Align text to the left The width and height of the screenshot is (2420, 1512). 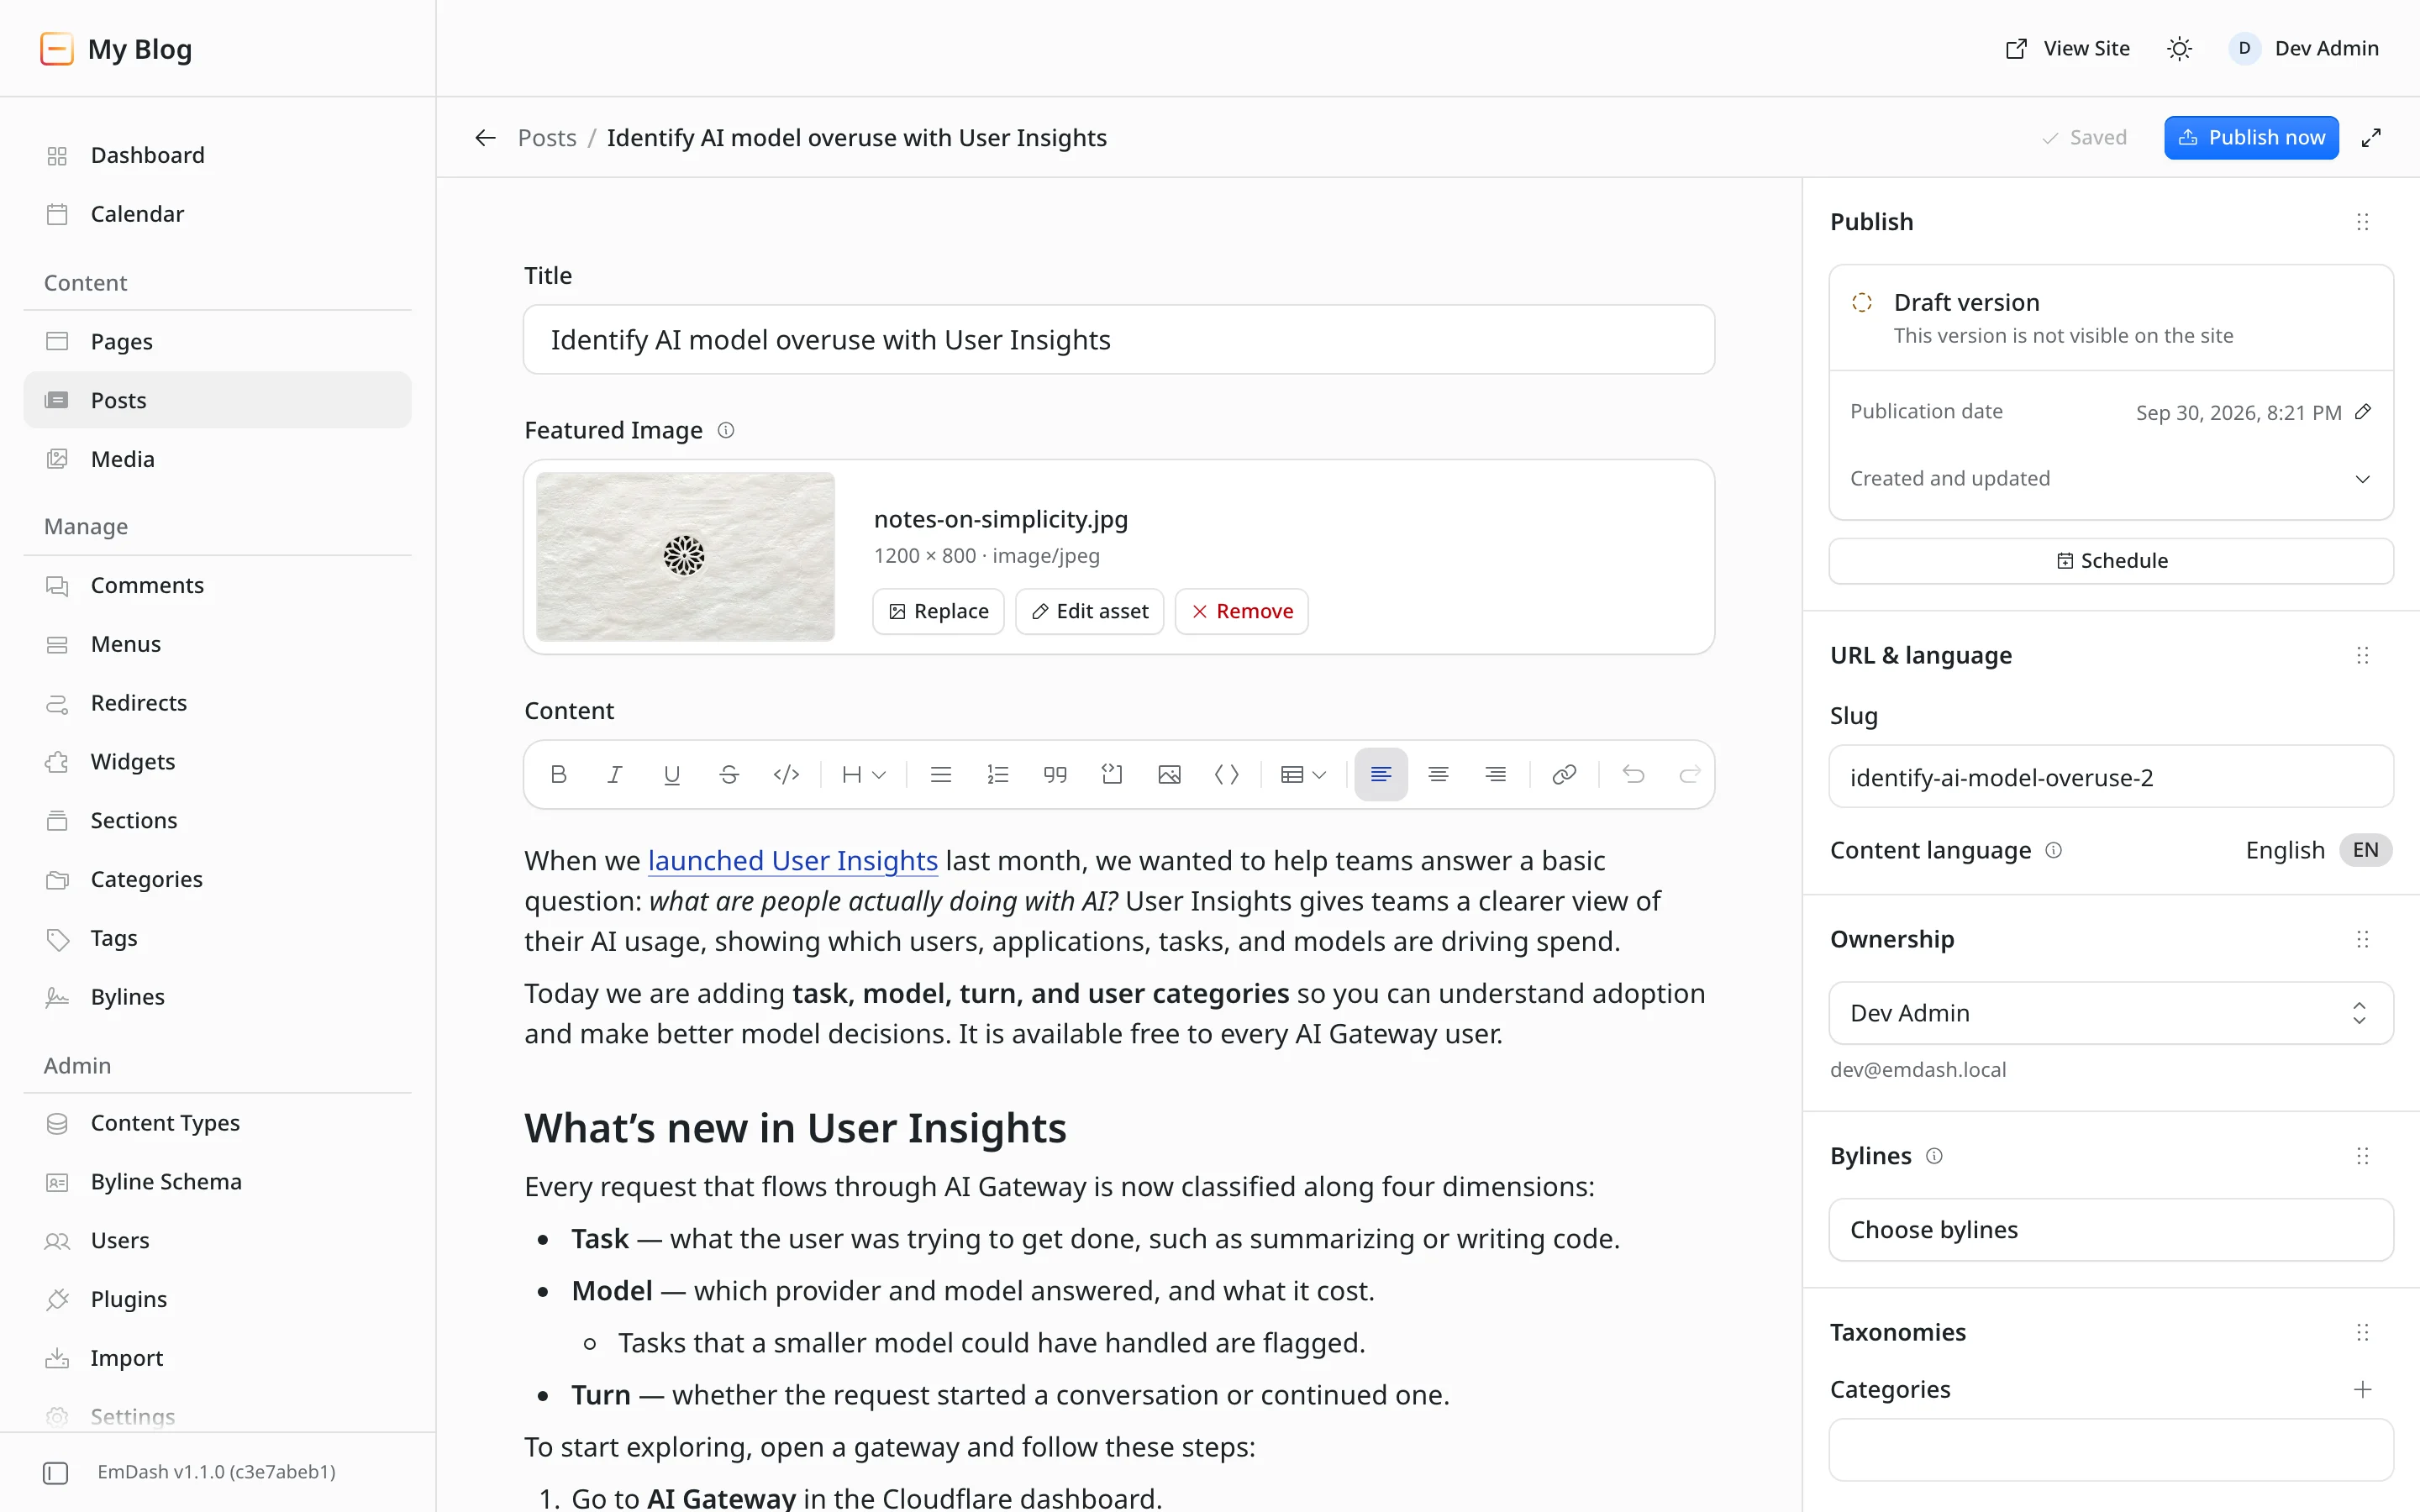tap(1381, 774)
